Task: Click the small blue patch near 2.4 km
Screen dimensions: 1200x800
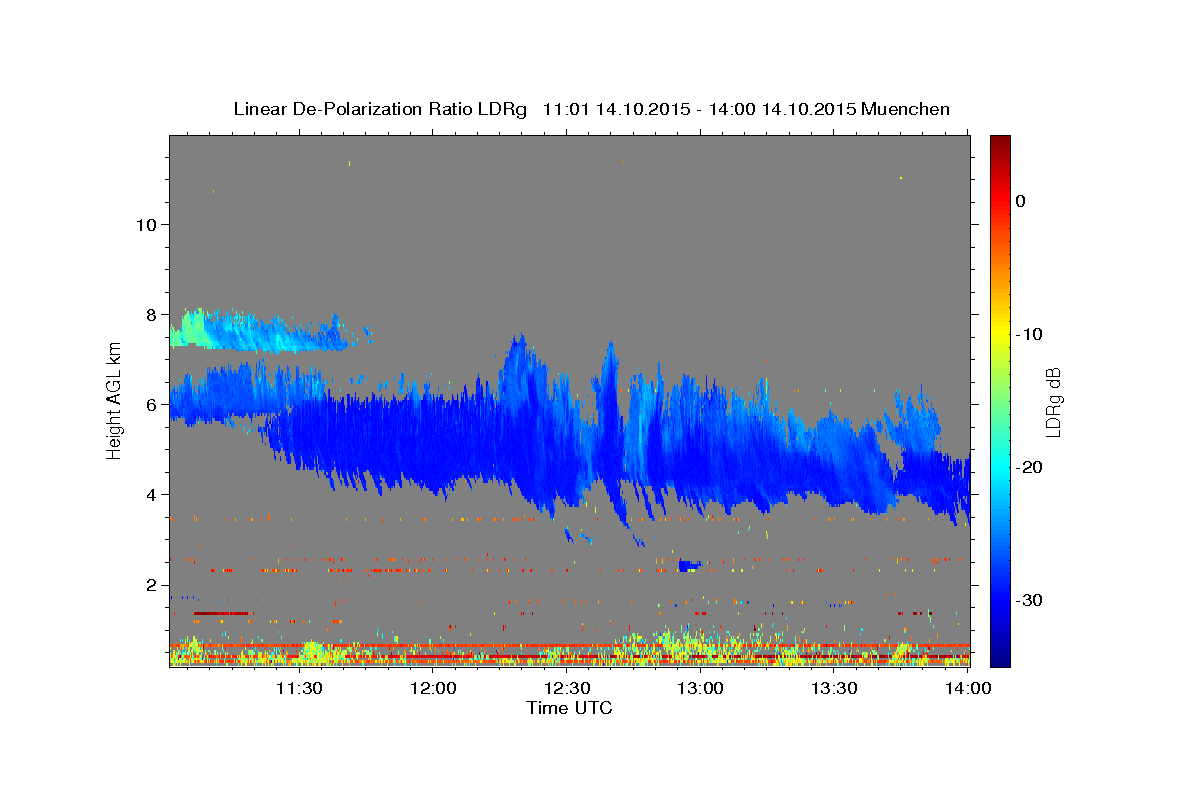Action: pyautogui.click(x=688, y=565)
